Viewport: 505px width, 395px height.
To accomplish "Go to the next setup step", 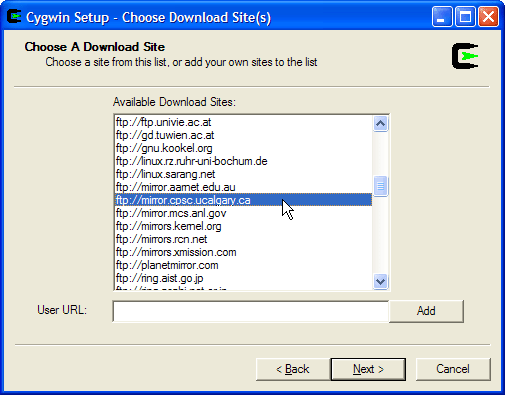I will [x=368, y=369].
